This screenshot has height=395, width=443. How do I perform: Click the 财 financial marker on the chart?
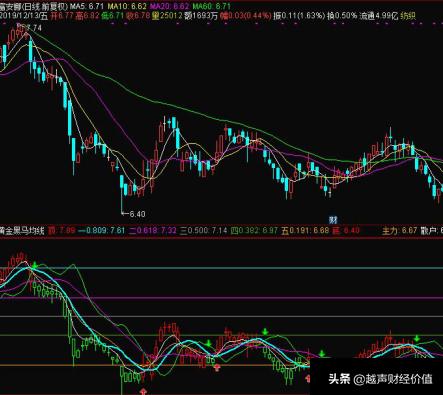[x=333, y=220]
